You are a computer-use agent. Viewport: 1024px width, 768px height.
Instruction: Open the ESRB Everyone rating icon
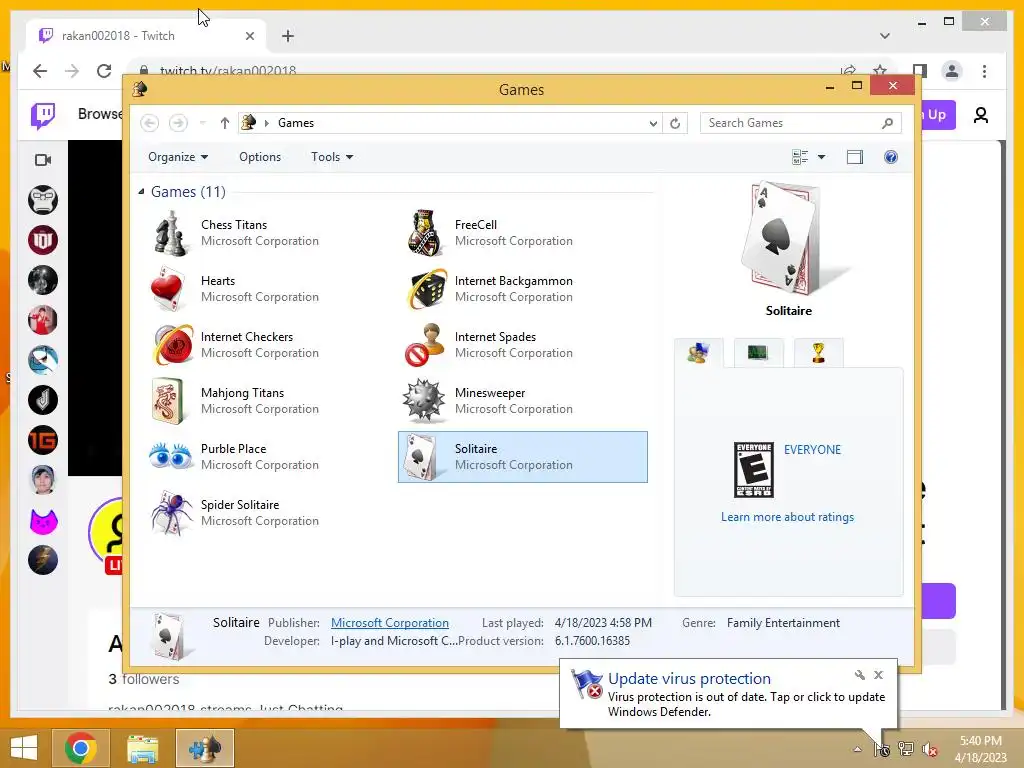754,470
